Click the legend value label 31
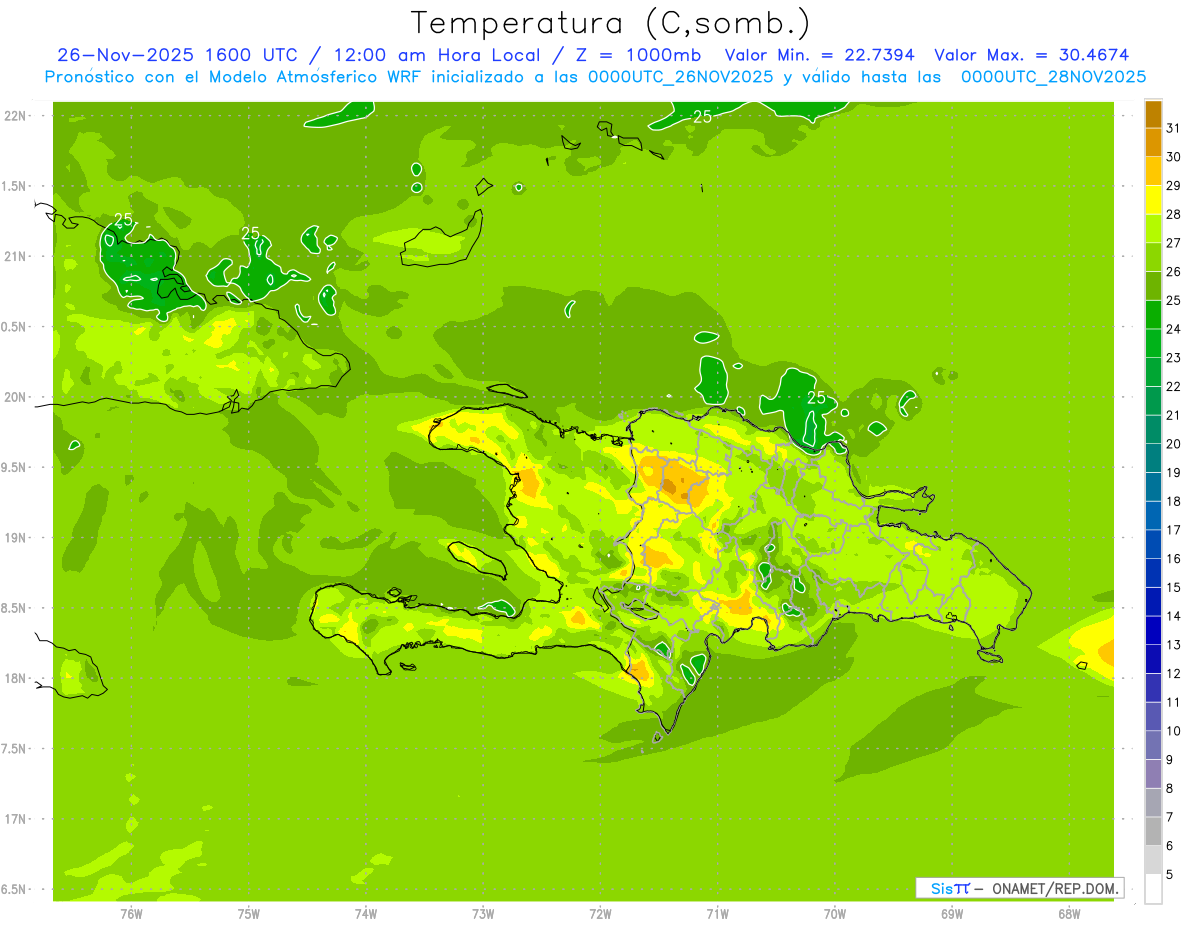Image resolution: width=1200 pixels, height=927 pixels. [1174, 128]
